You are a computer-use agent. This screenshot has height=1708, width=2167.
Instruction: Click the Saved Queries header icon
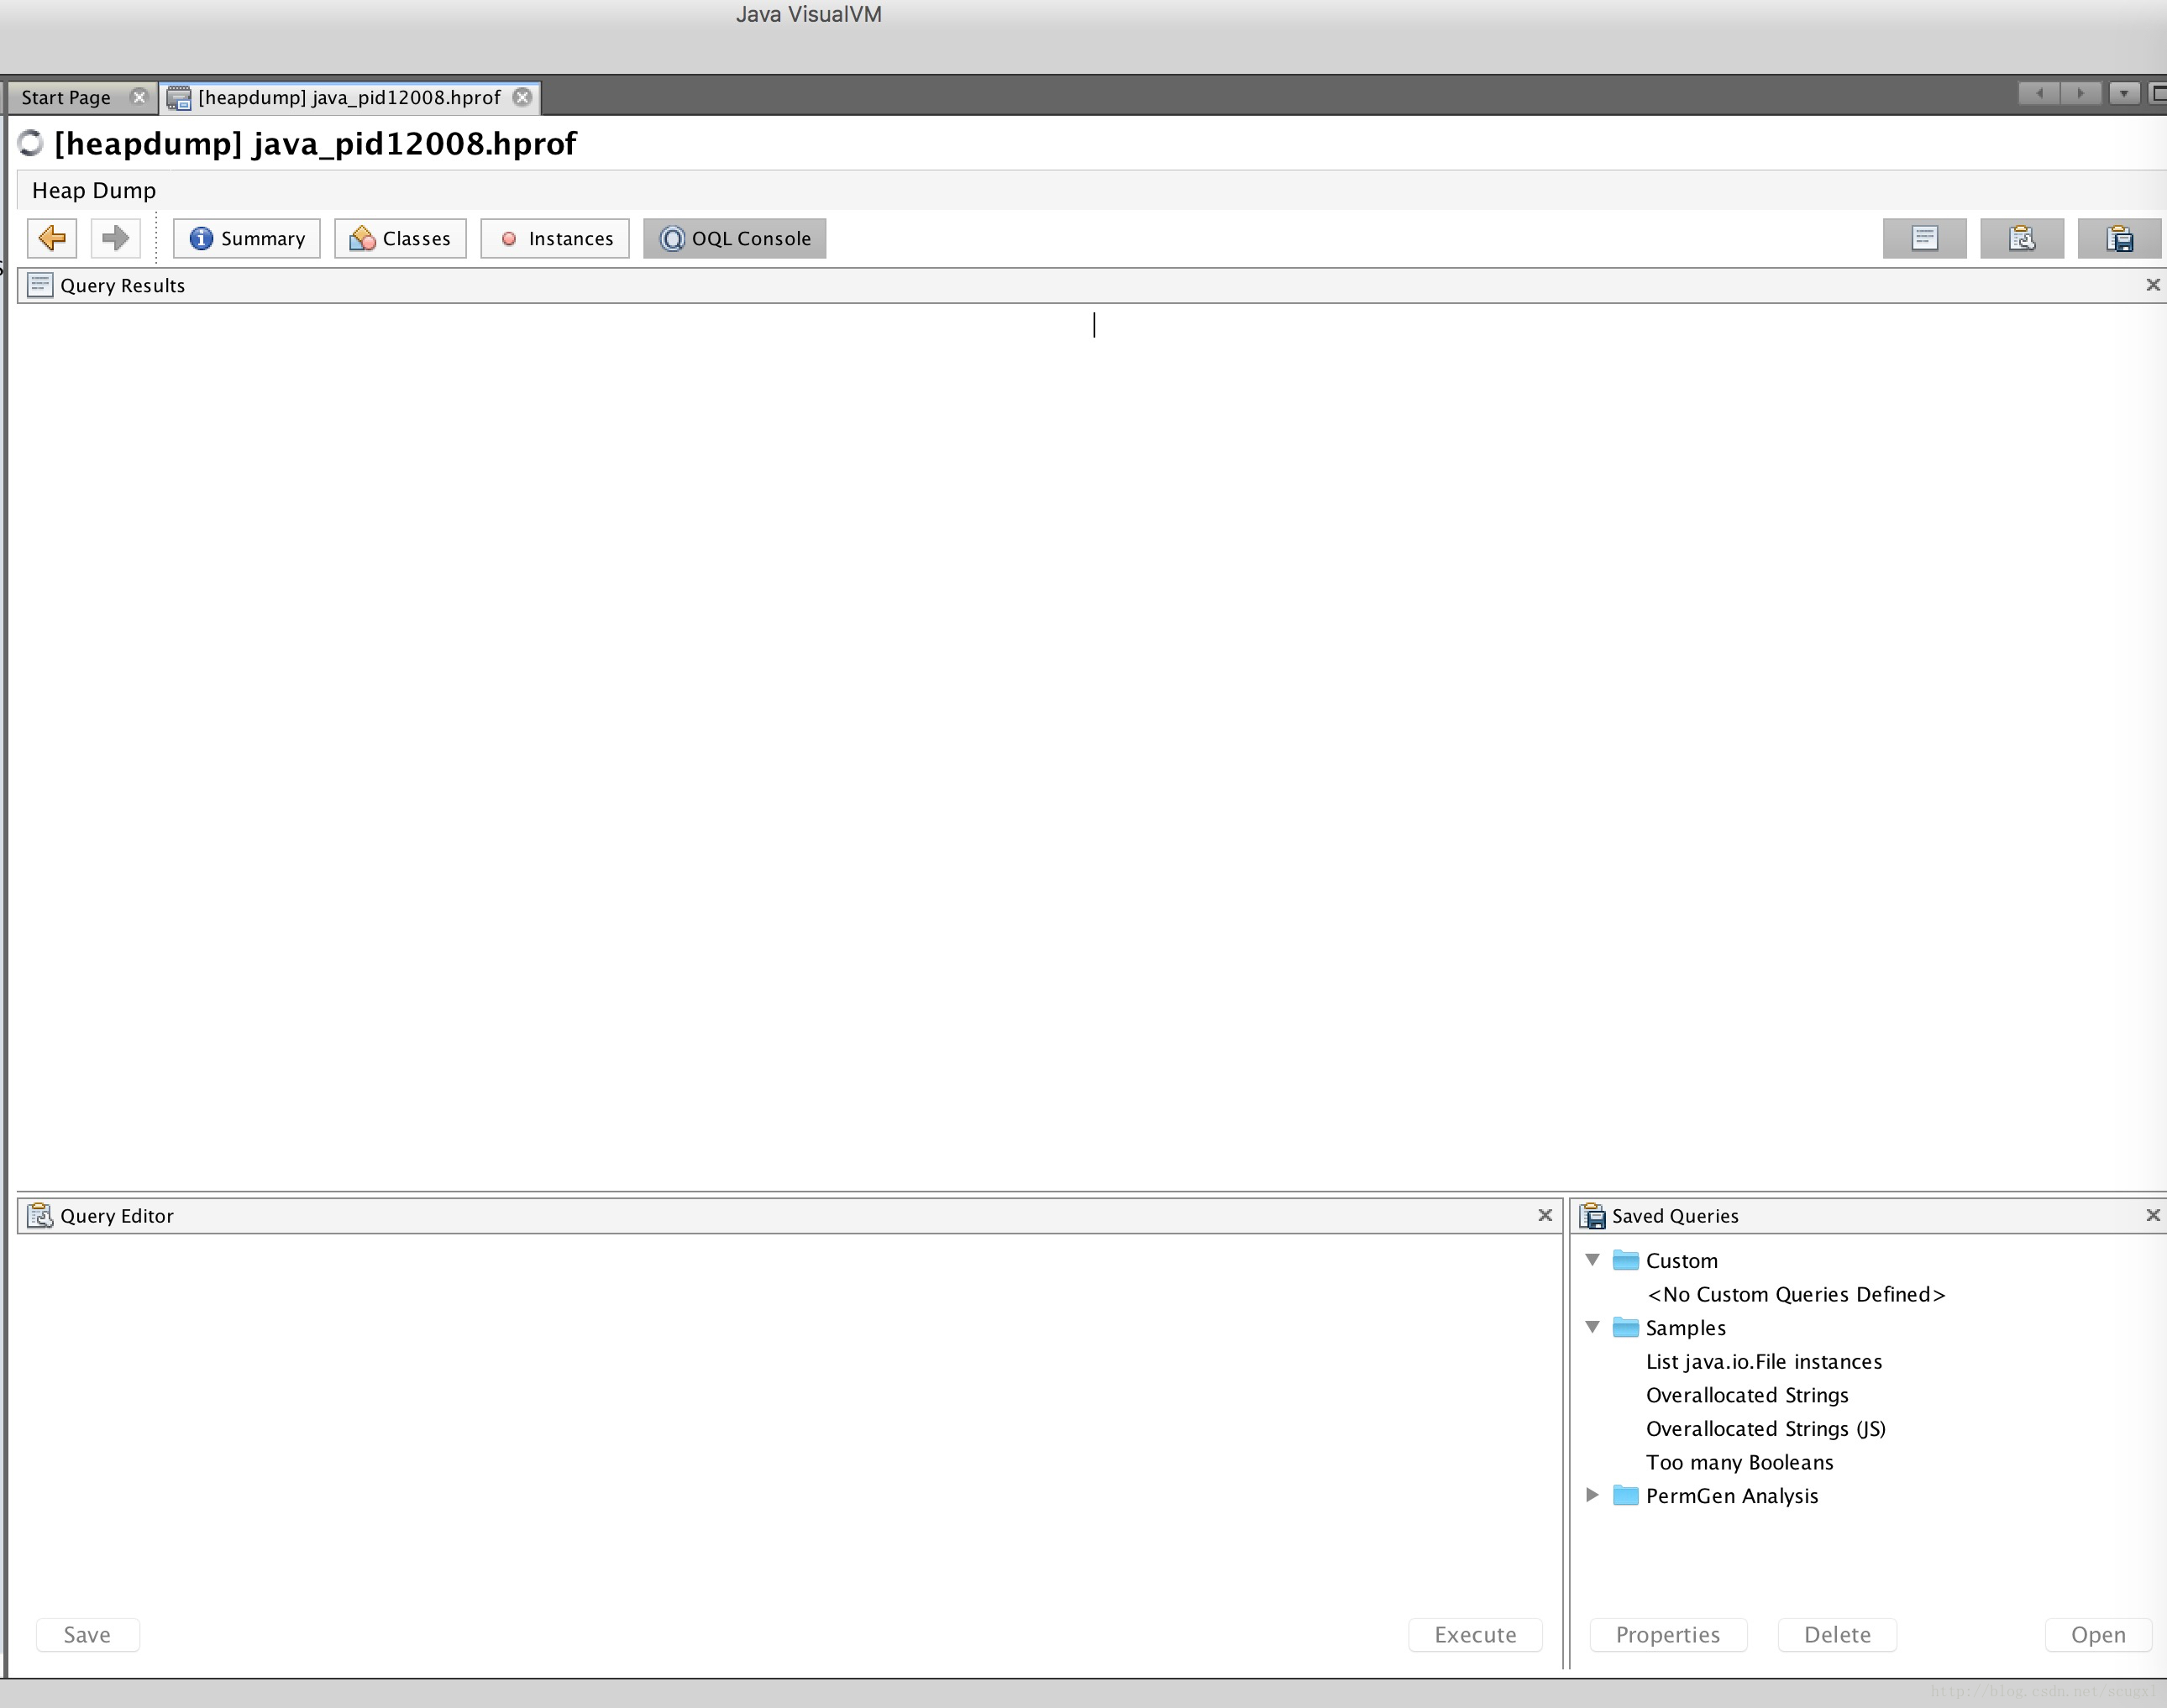click(x=1592, y=1215)
